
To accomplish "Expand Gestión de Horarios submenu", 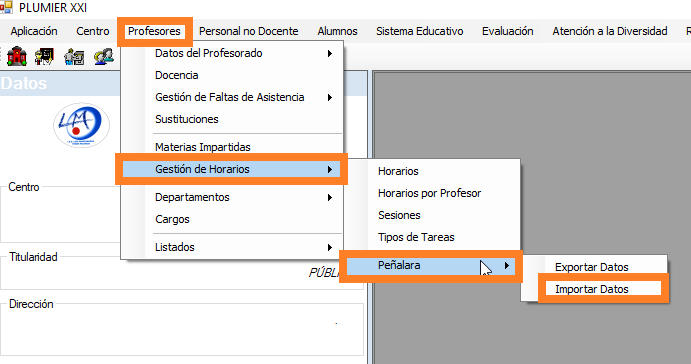I will point(232,169).
